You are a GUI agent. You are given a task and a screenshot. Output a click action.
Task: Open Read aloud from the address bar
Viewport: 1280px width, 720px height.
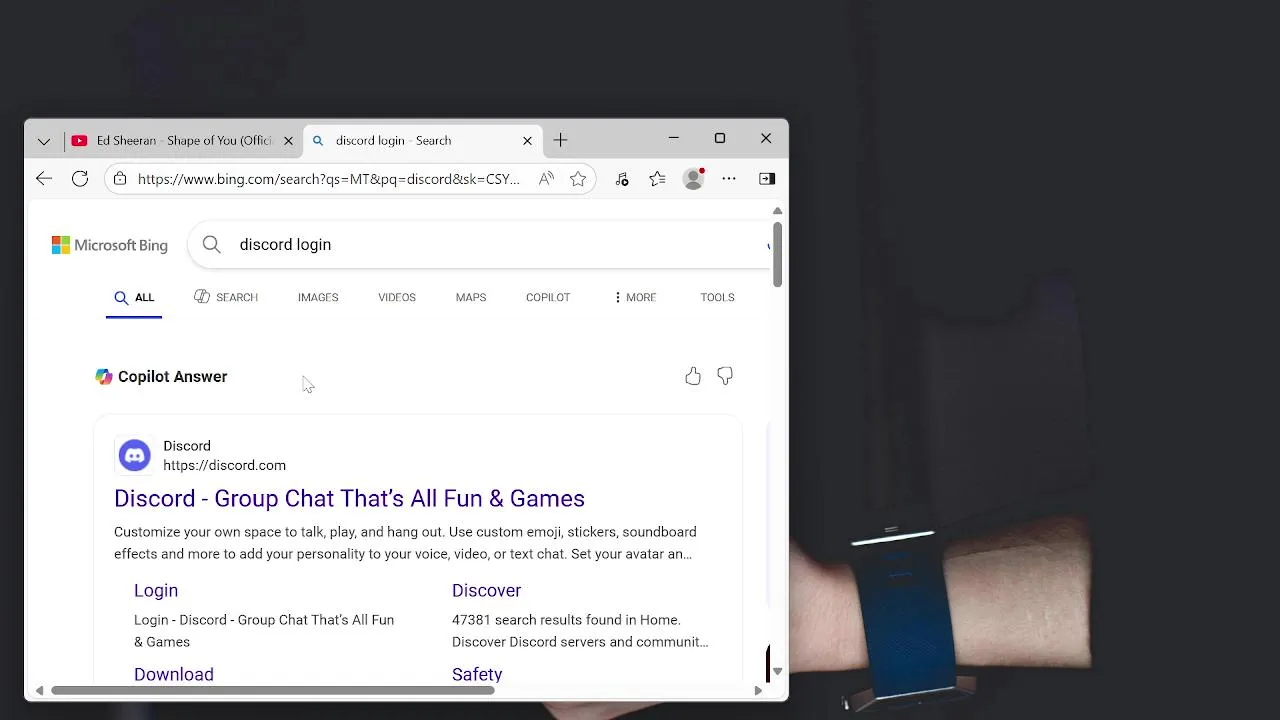(x=546, y=179)
